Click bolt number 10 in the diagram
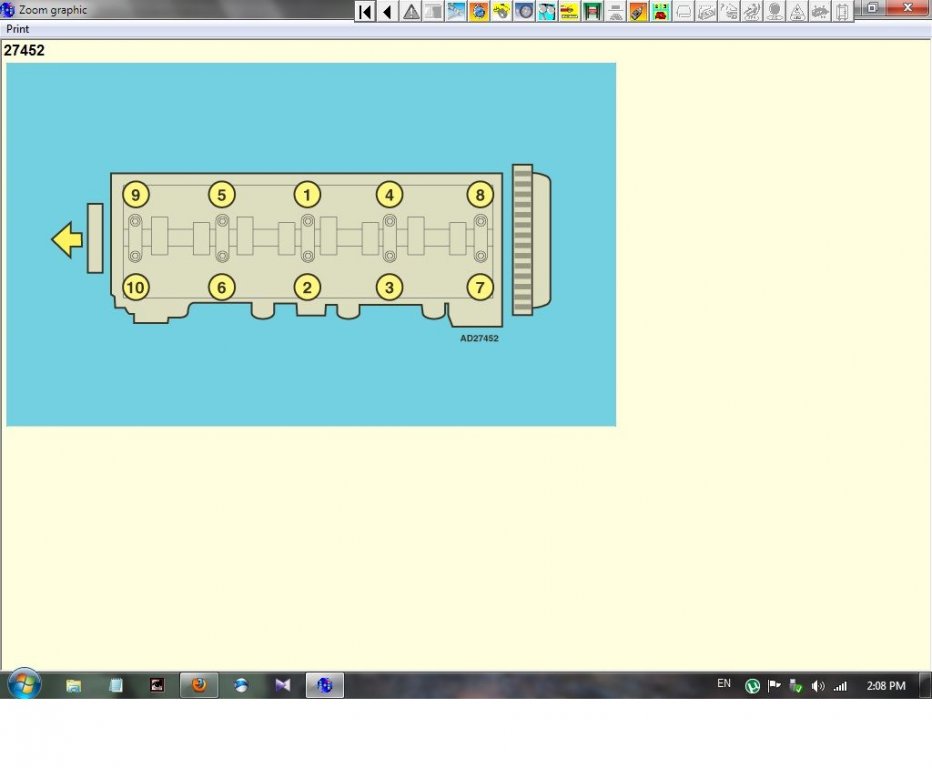Image resolution: width=932 pixels, height=768 pixels. point(135,288)
